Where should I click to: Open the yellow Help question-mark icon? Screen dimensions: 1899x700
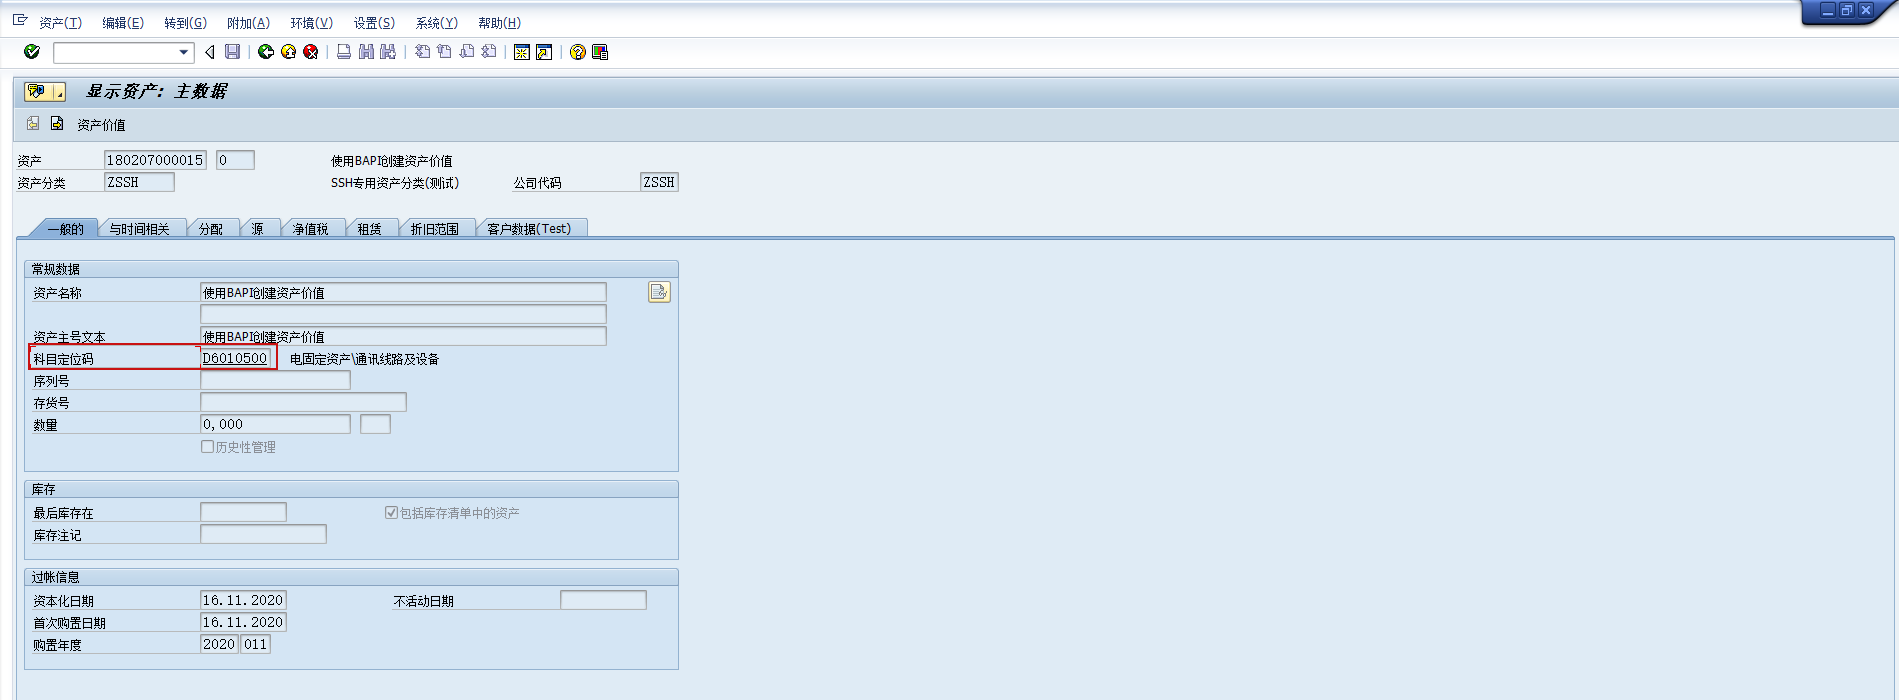click(577, 52)
